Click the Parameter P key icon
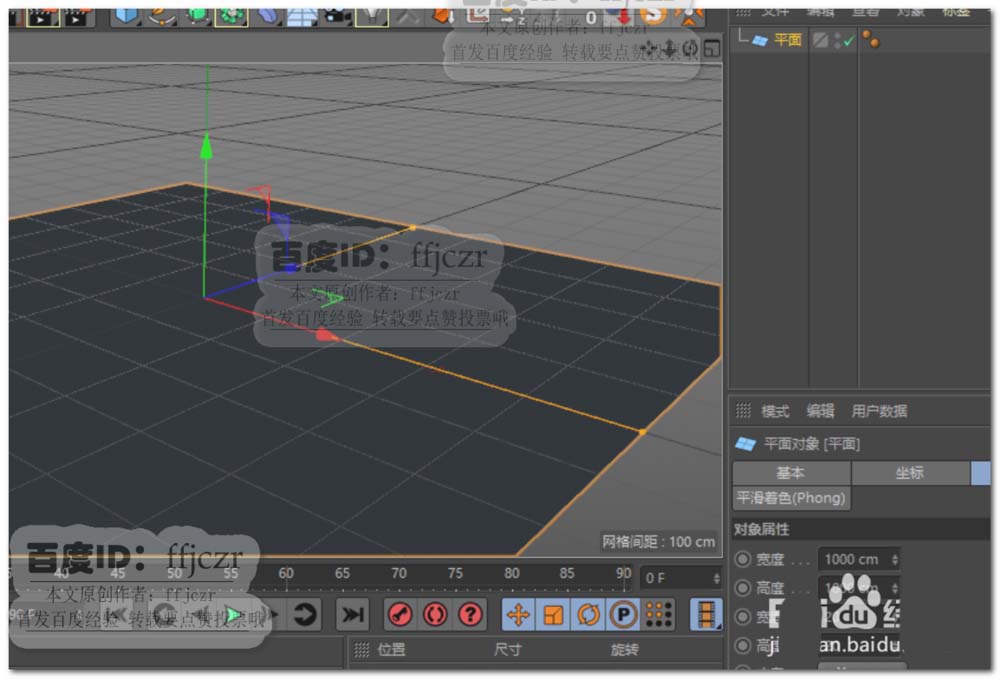The width and height of the screenshot is (1000, 679). (624, 615)
